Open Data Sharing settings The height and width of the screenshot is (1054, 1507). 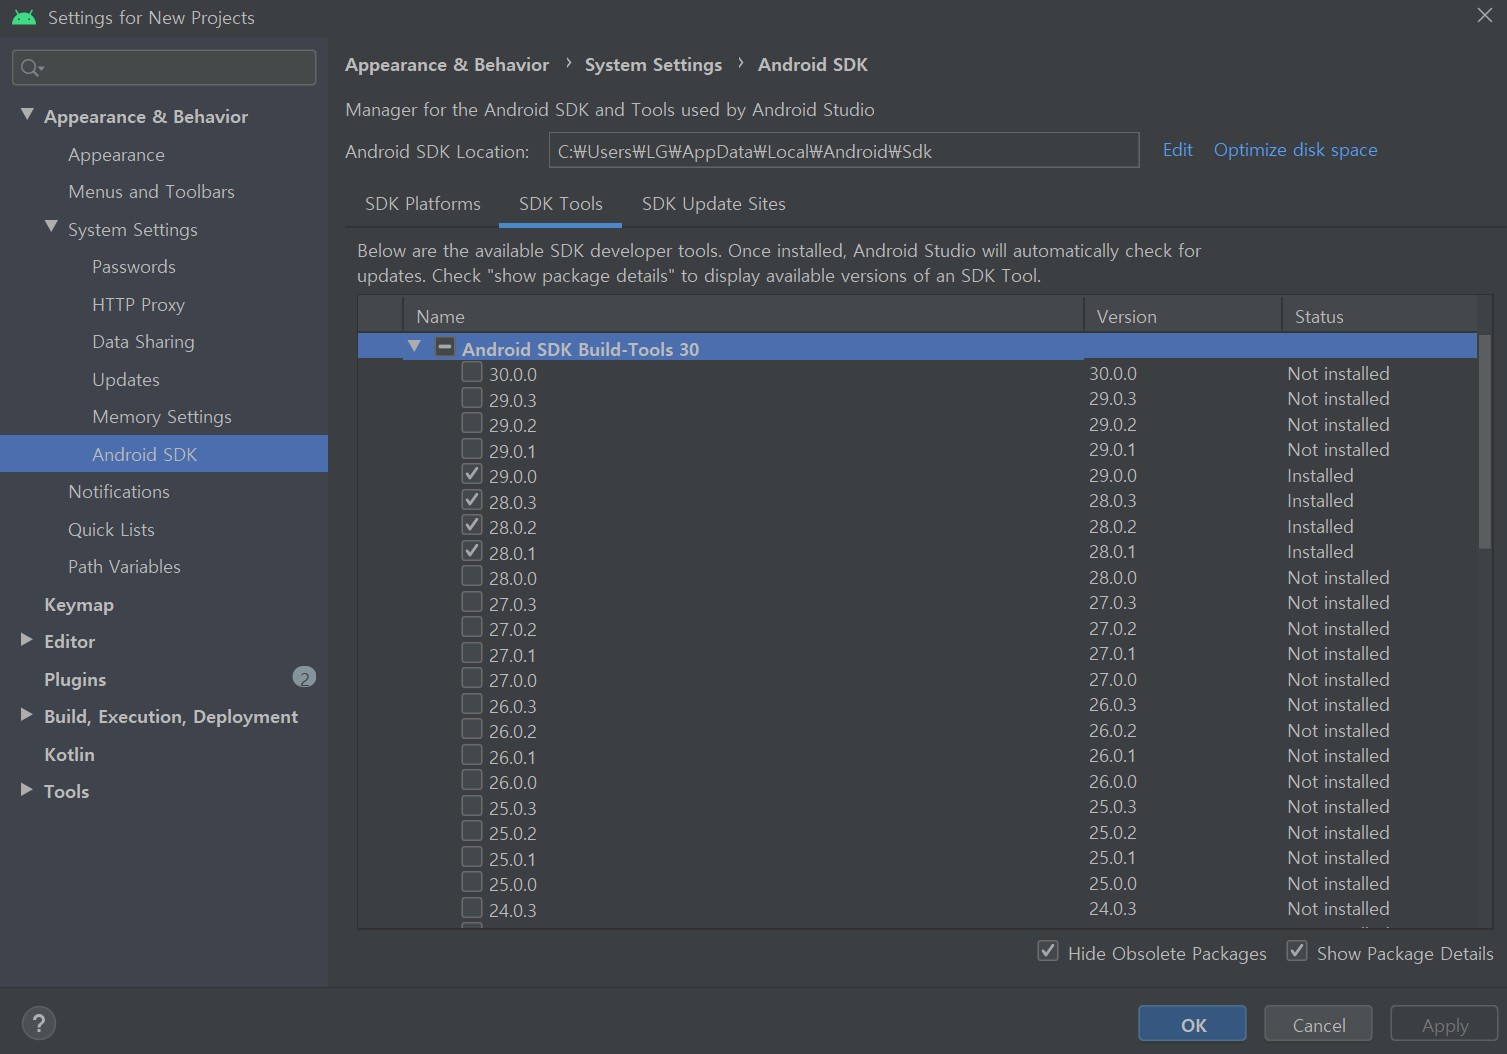point(143,342)
